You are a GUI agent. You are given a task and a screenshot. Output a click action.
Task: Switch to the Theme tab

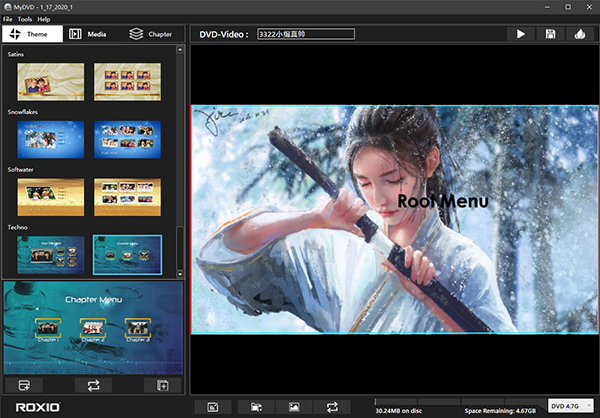[32, 34]
